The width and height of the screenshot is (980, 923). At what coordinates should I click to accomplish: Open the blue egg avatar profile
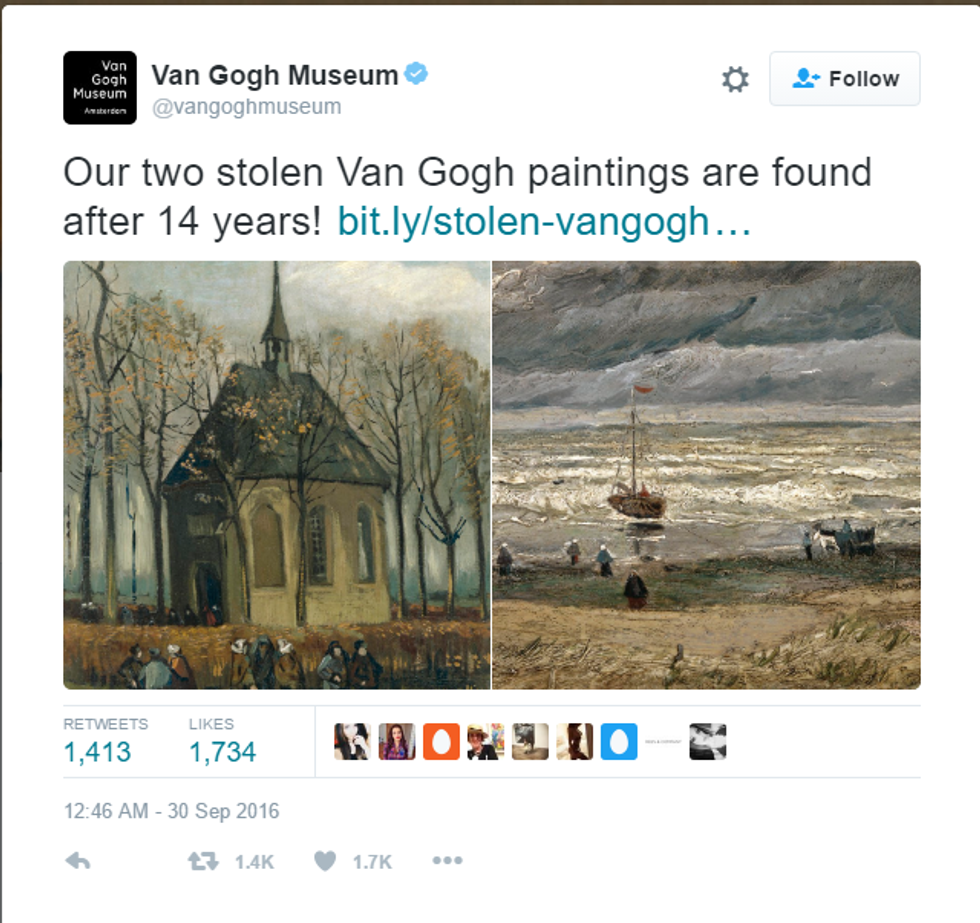tap(619, 742)
